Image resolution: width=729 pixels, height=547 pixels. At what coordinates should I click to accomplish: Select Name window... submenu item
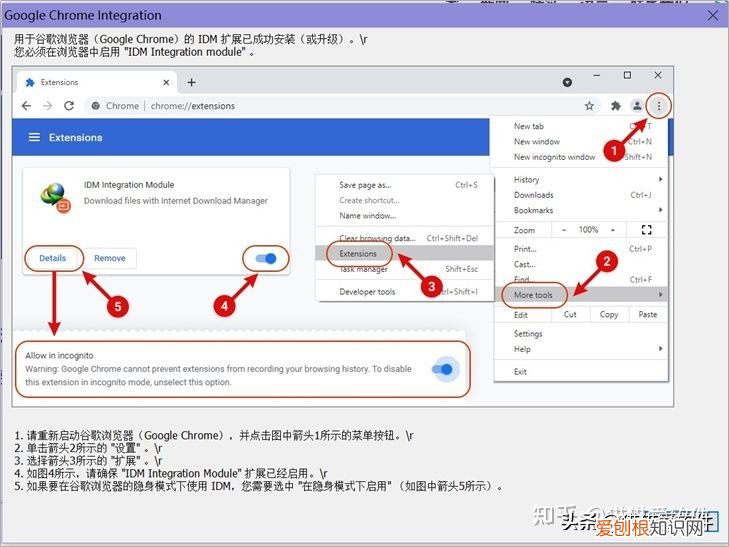click(x=404, y=216)
